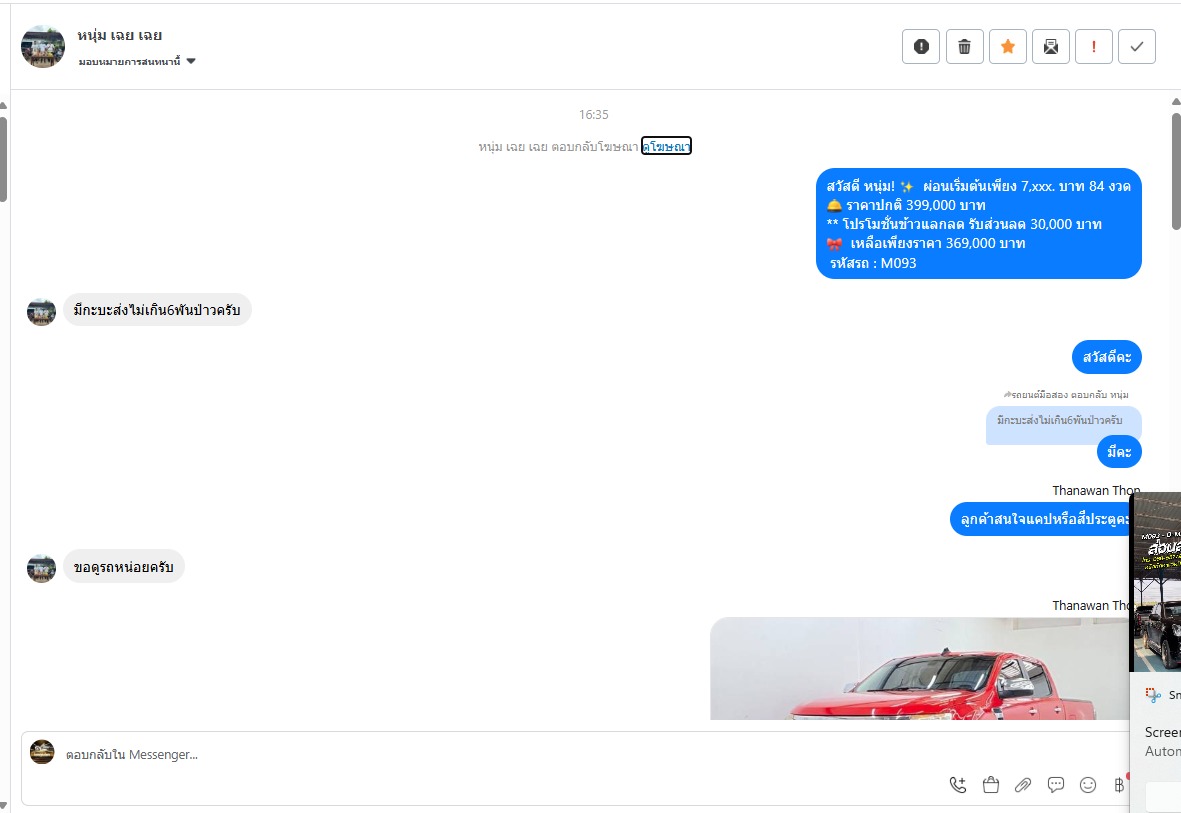The height and width of the screenshot is (813, 1181).
Task: Toggle the orange star follow-up marker
Action: (1008, 47)
